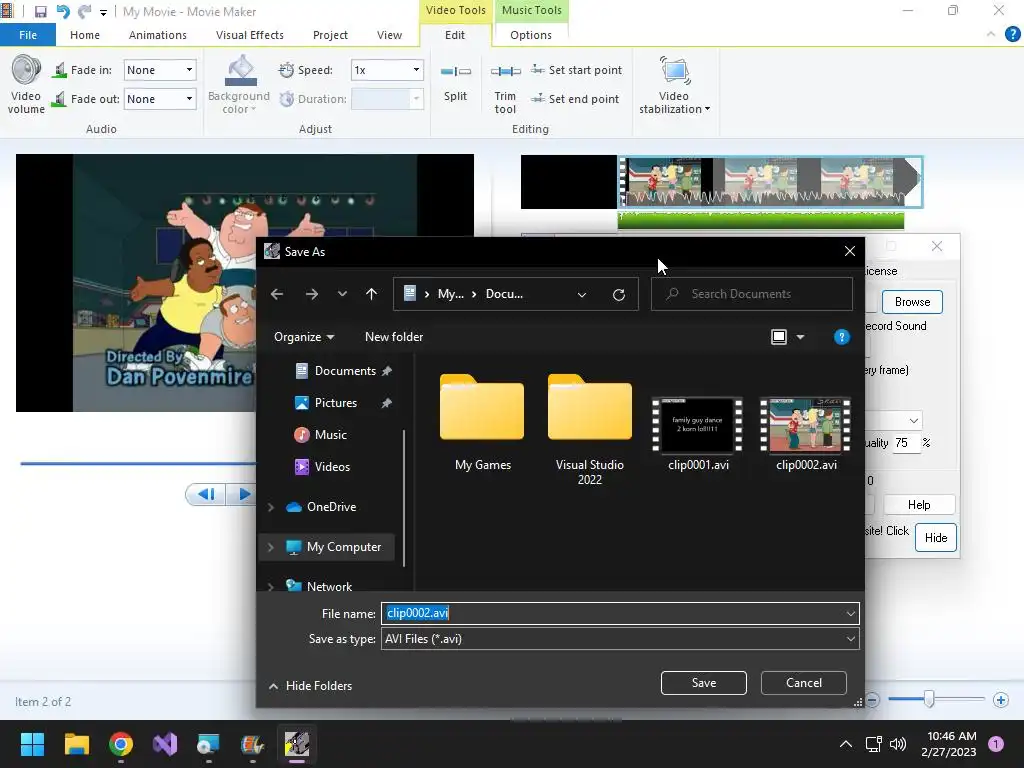Select Music in navigation pane

(330, 435)
